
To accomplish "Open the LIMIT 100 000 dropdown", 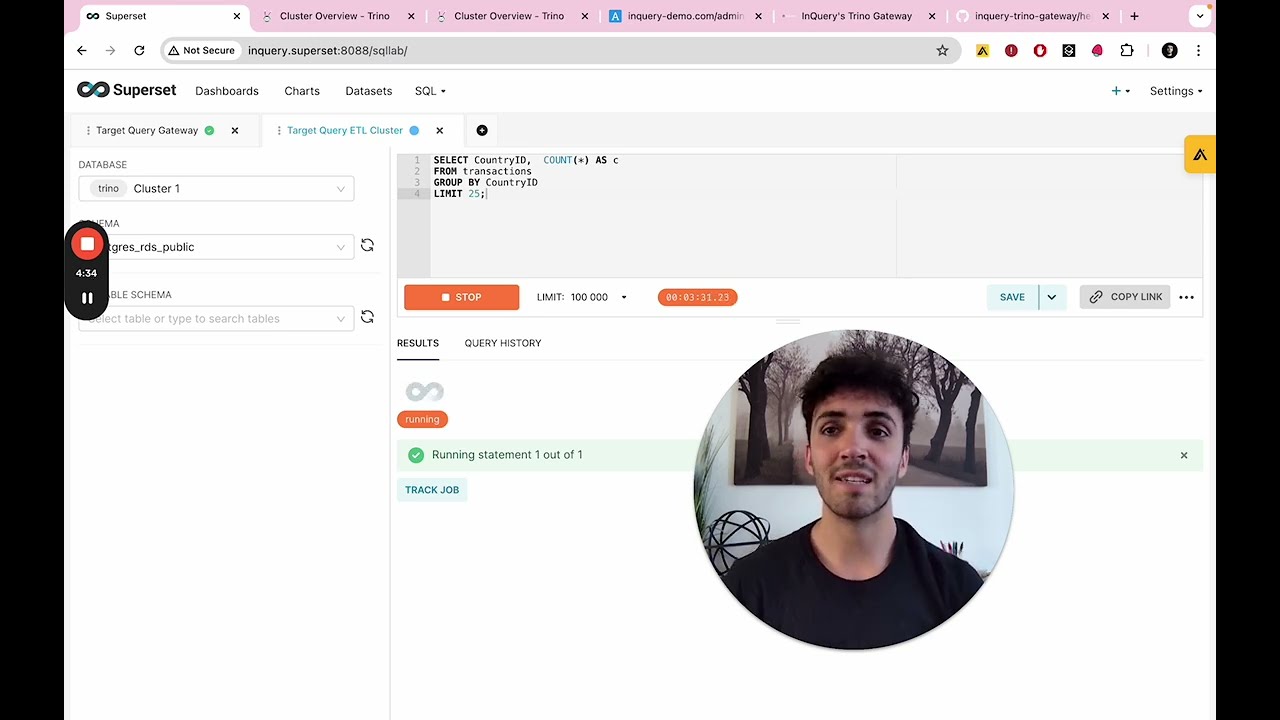I will pyautogui.click(x=582, y=297).
